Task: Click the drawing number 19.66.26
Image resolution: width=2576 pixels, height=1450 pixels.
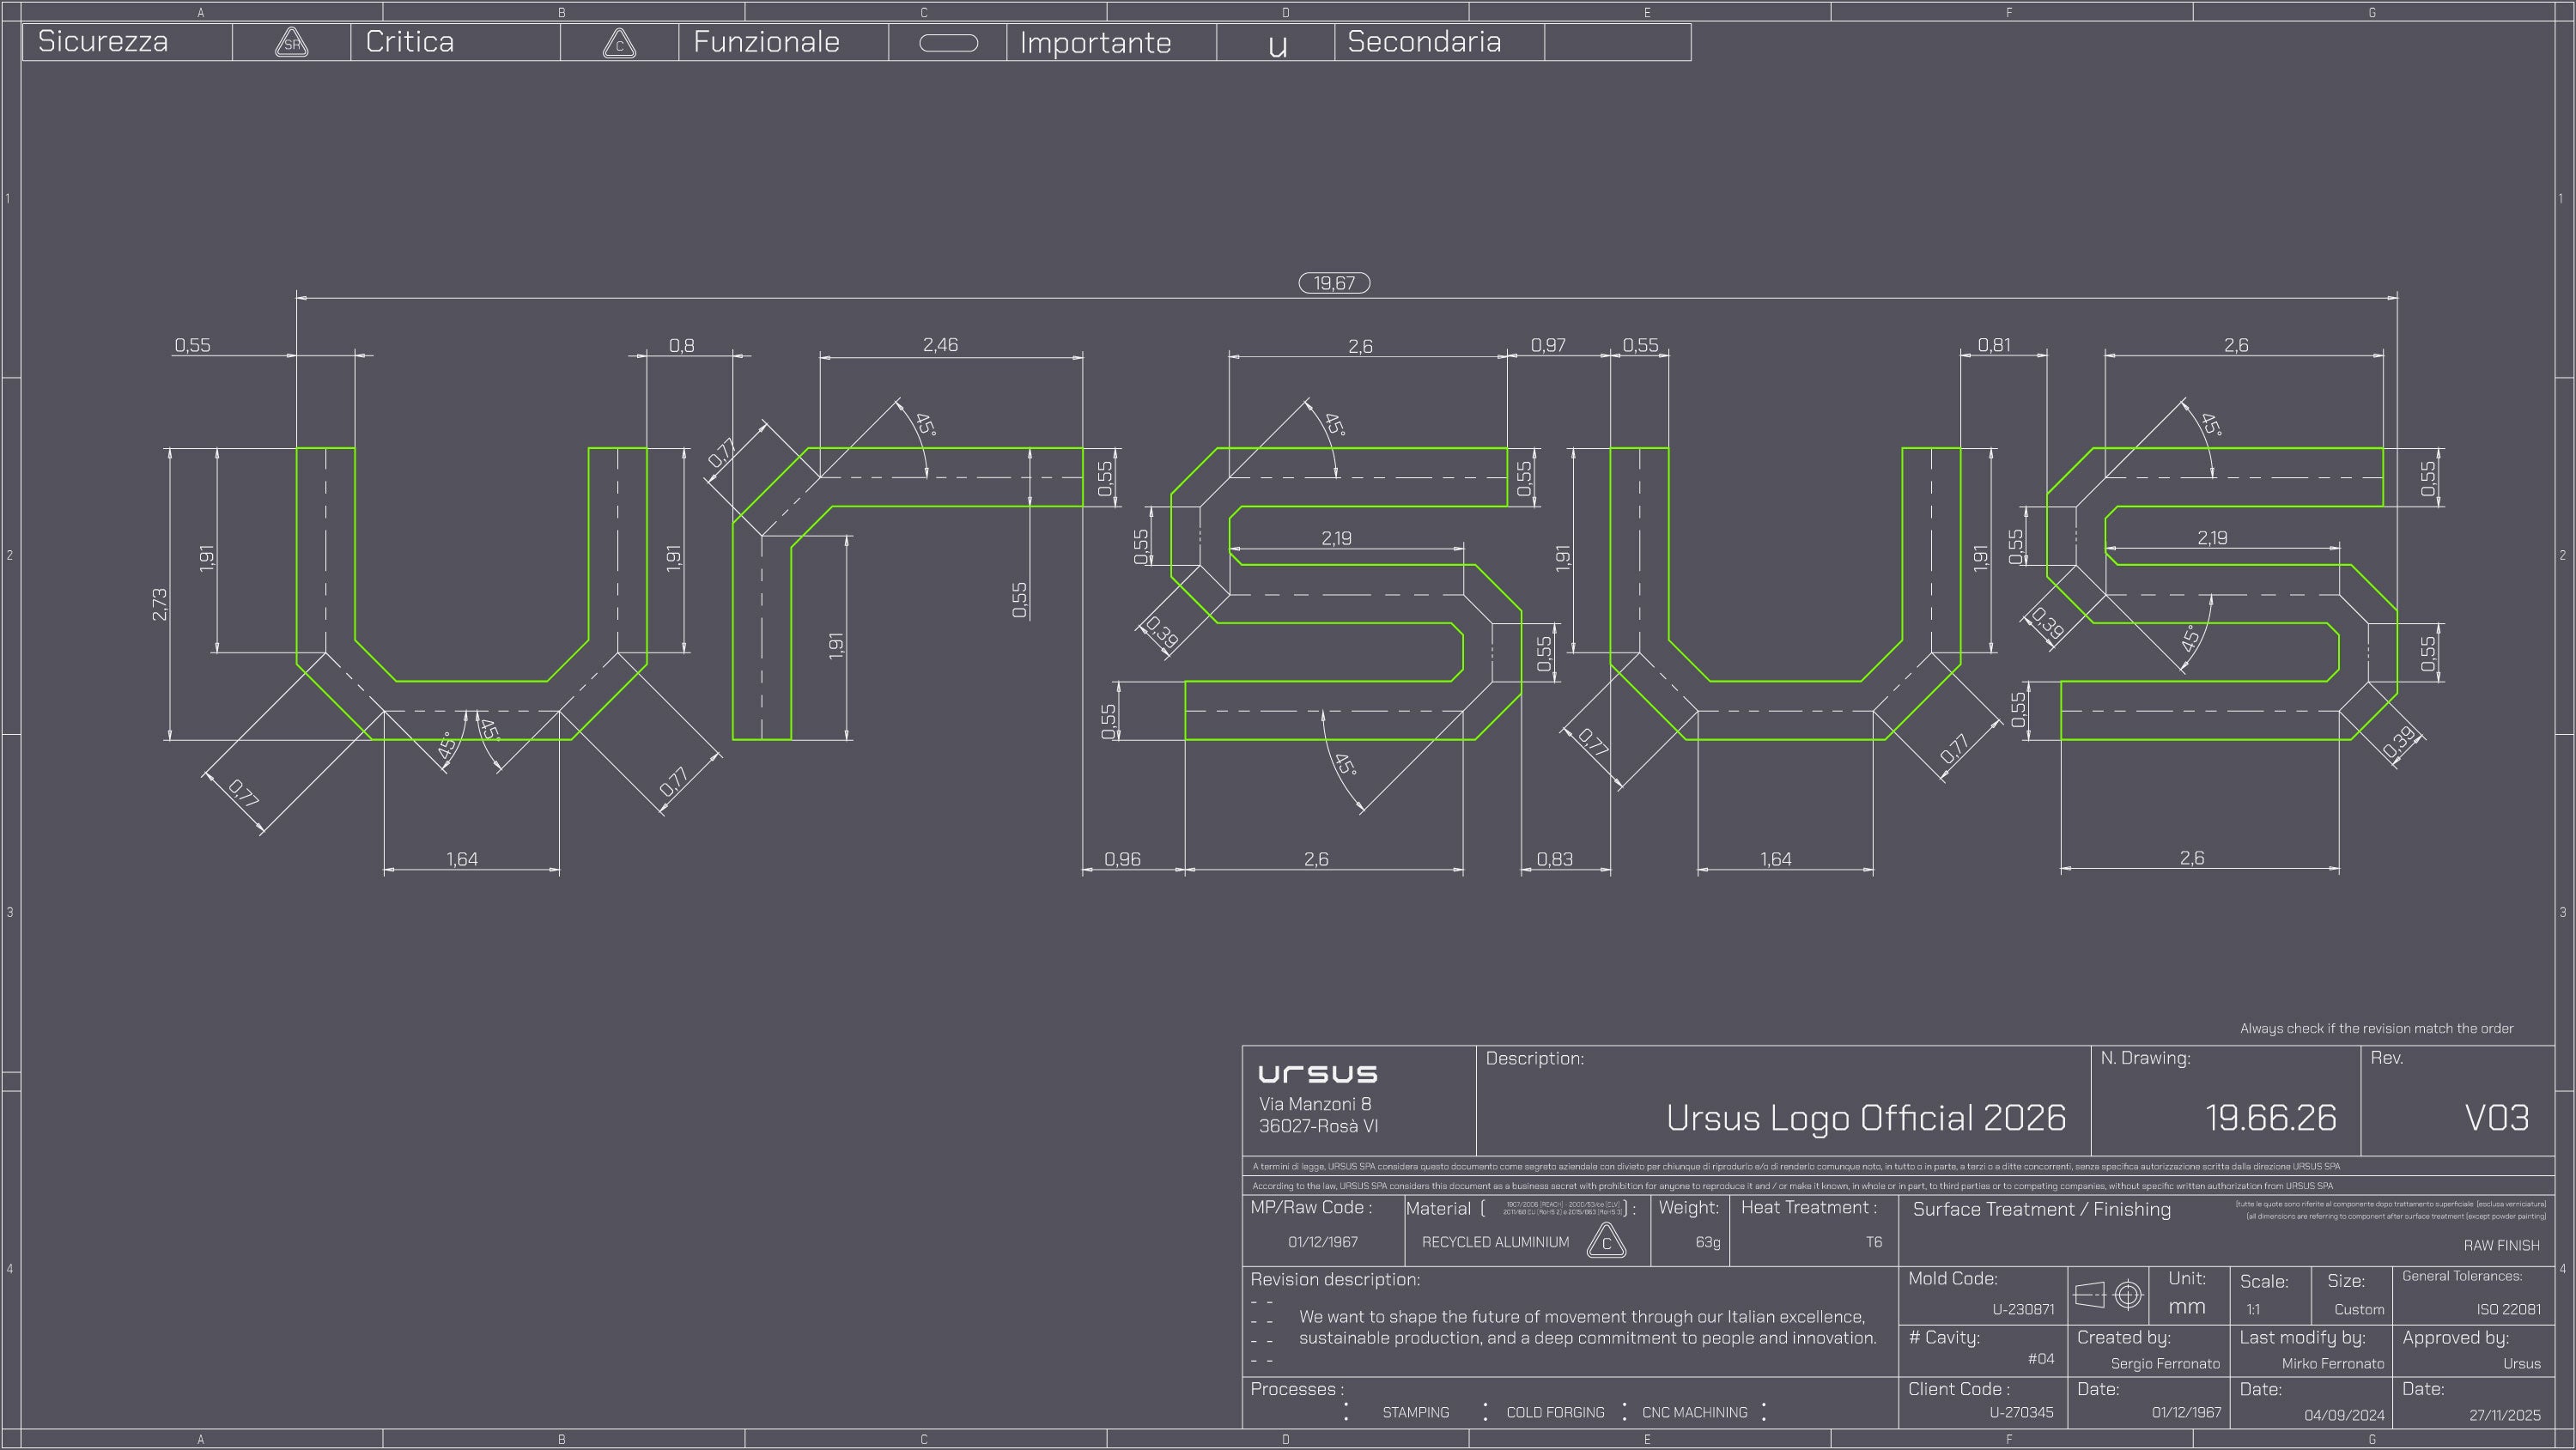Action: tap(2270, 1117)
